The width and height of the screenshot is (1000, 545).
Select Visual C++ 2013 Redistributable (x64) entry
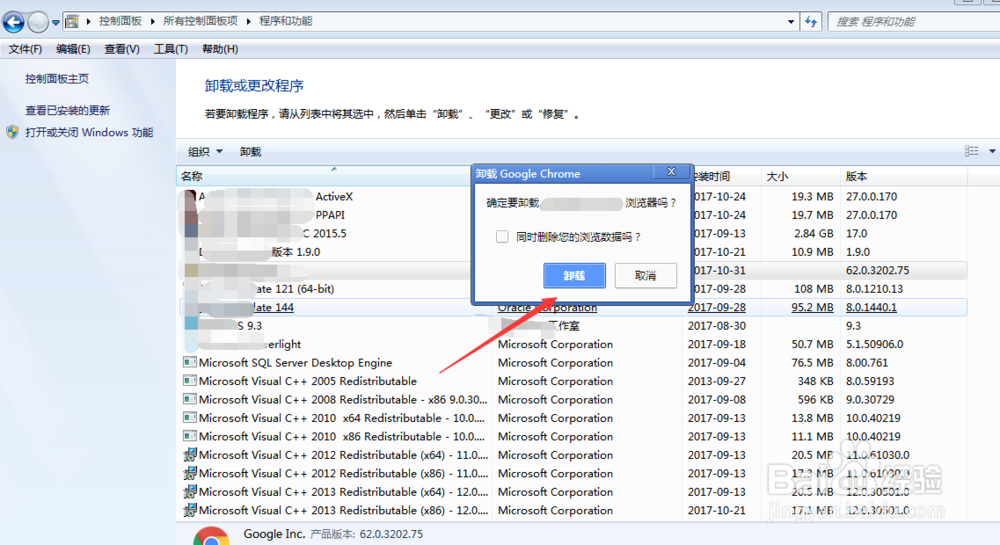coord(573,492)
